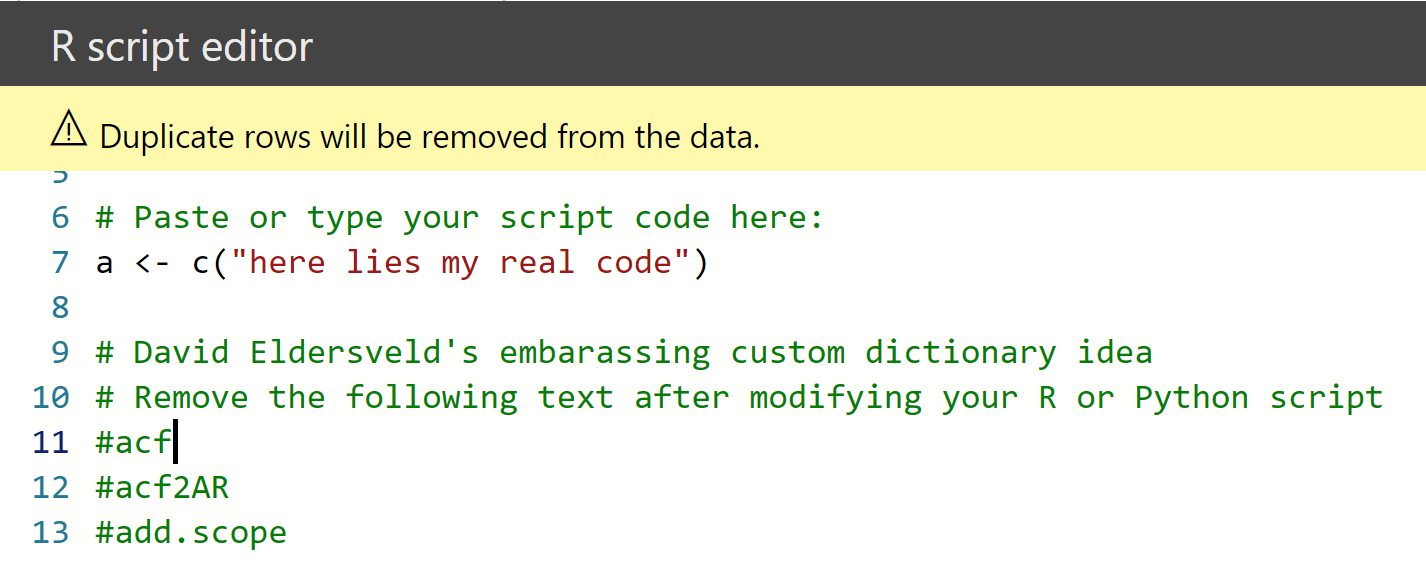
Task: Click the "here lies my real code" string
Action: 460,262
